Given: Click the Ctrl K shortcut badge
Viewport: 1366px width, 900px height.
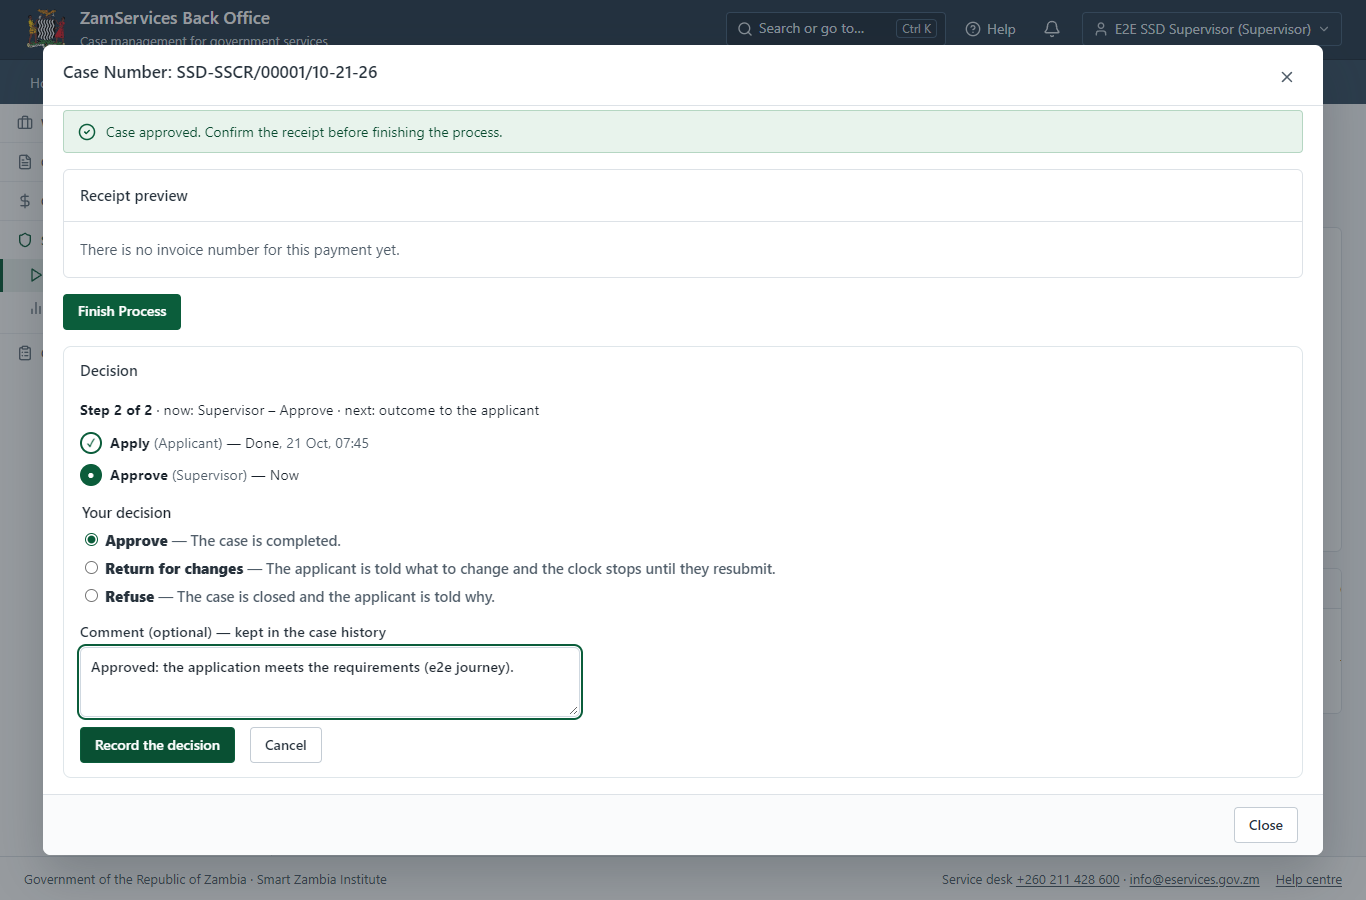Looking at the screenshot, I should pos(917,29).
